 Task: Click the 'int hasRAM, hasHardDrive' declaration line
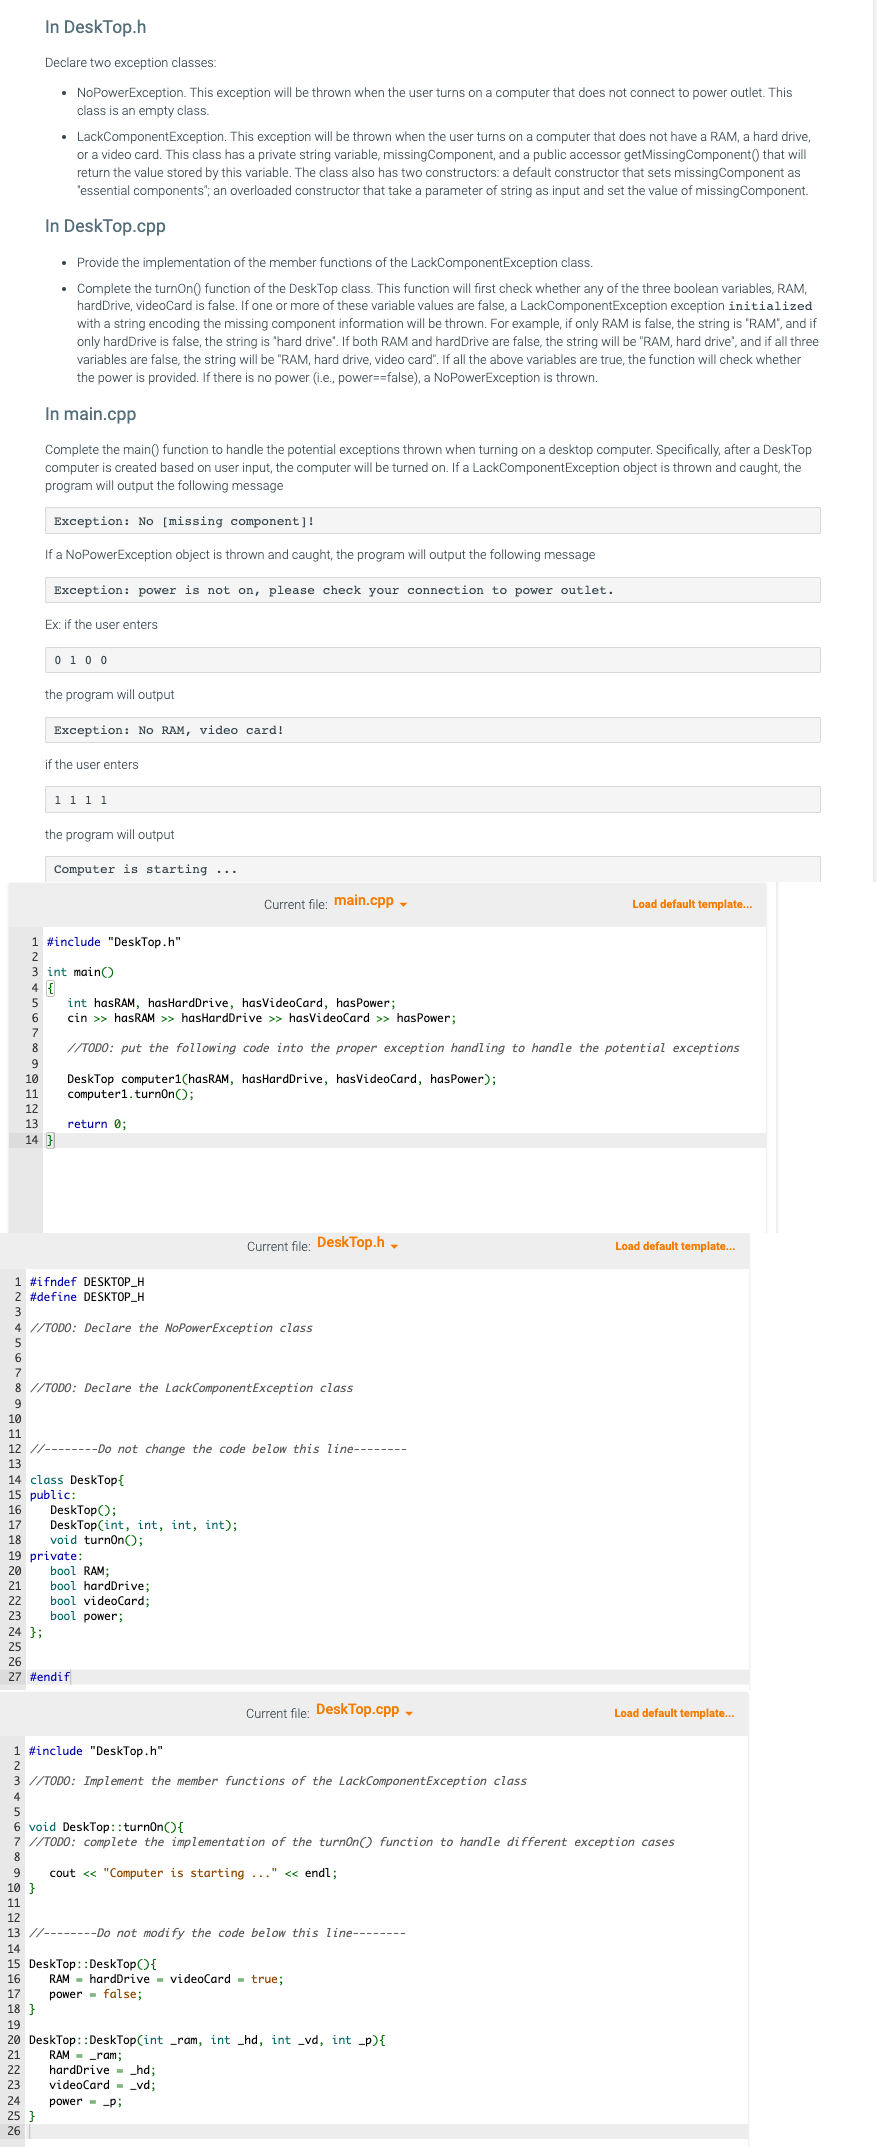coord(231,1003)
